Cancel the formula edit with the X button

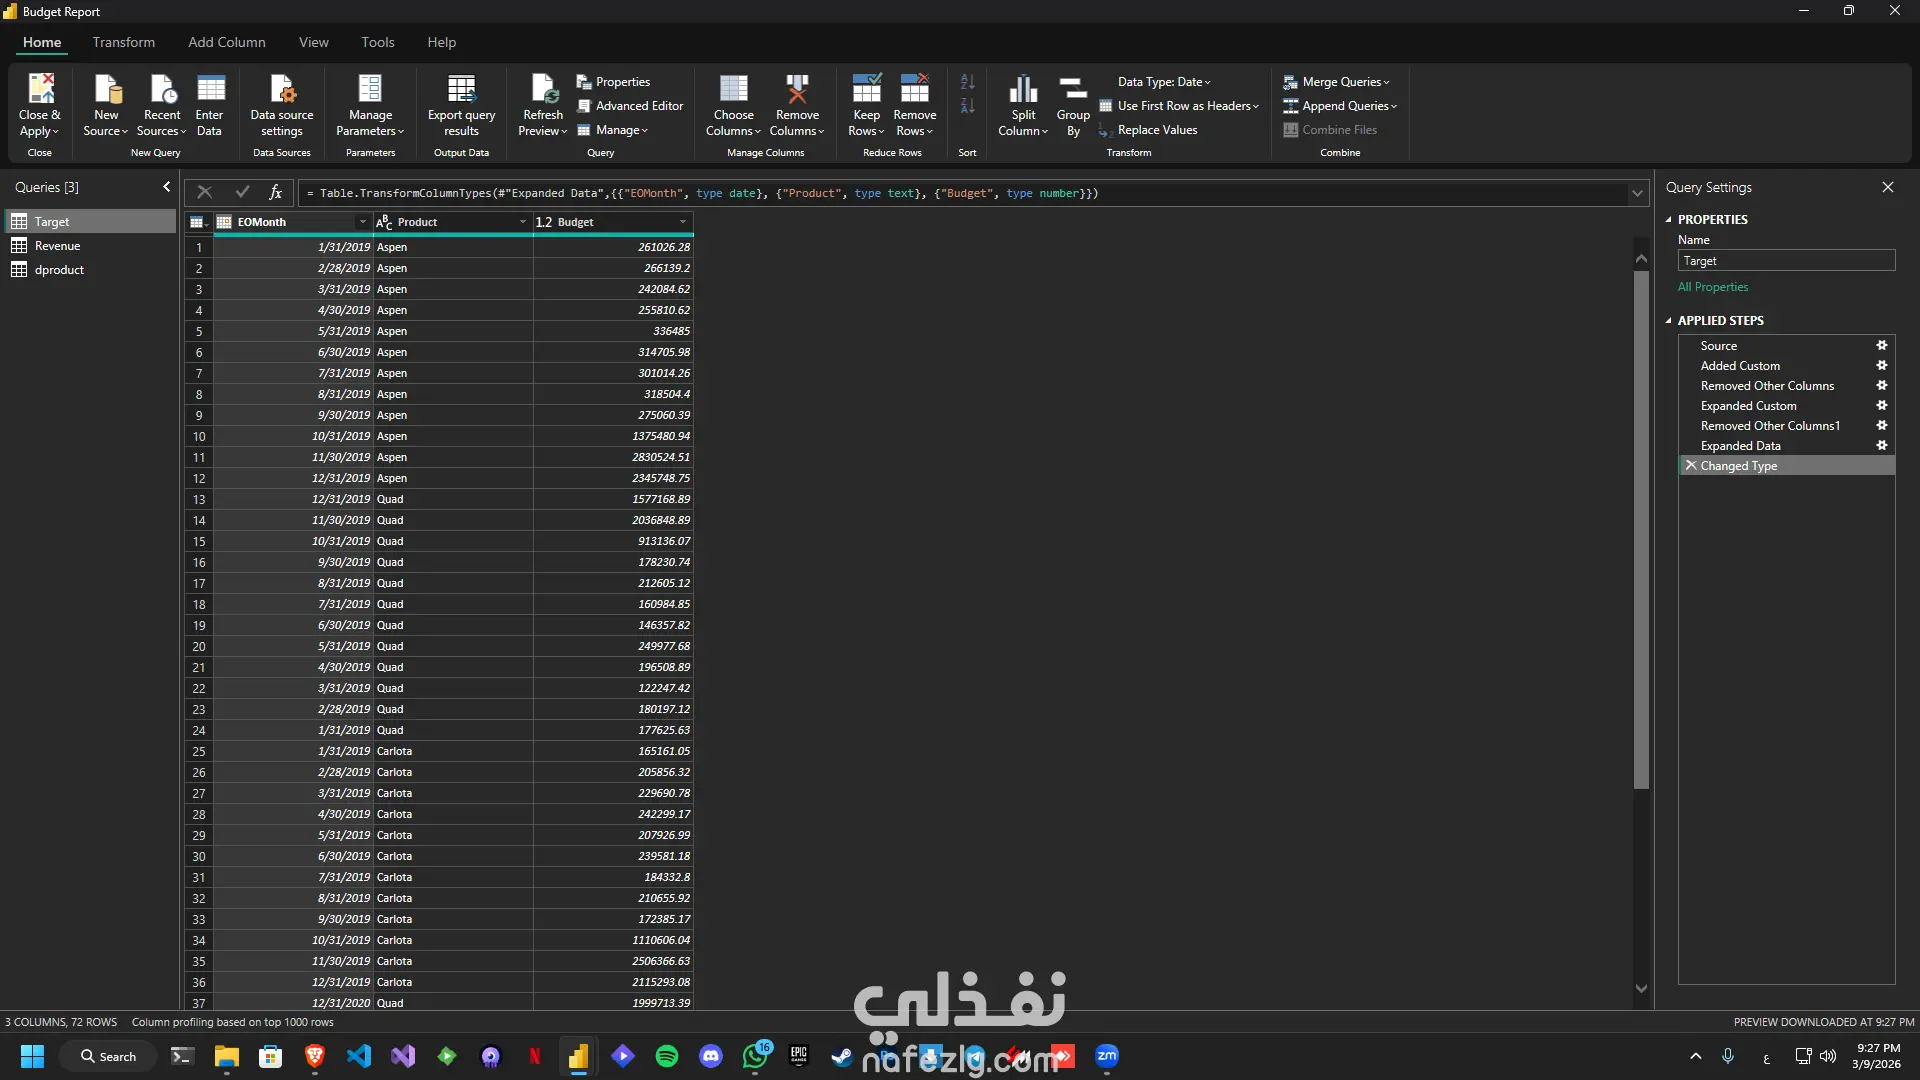[204, 192]
